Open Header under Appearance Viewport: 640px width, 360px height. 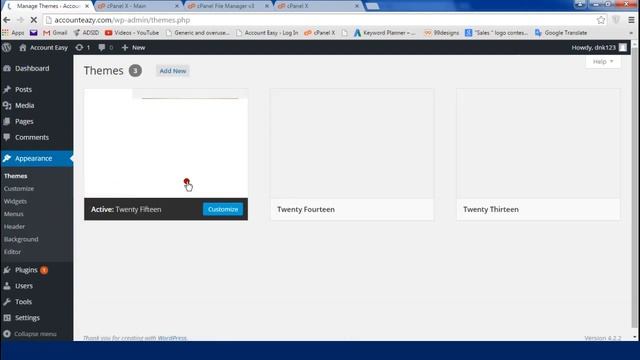point(14,227)
